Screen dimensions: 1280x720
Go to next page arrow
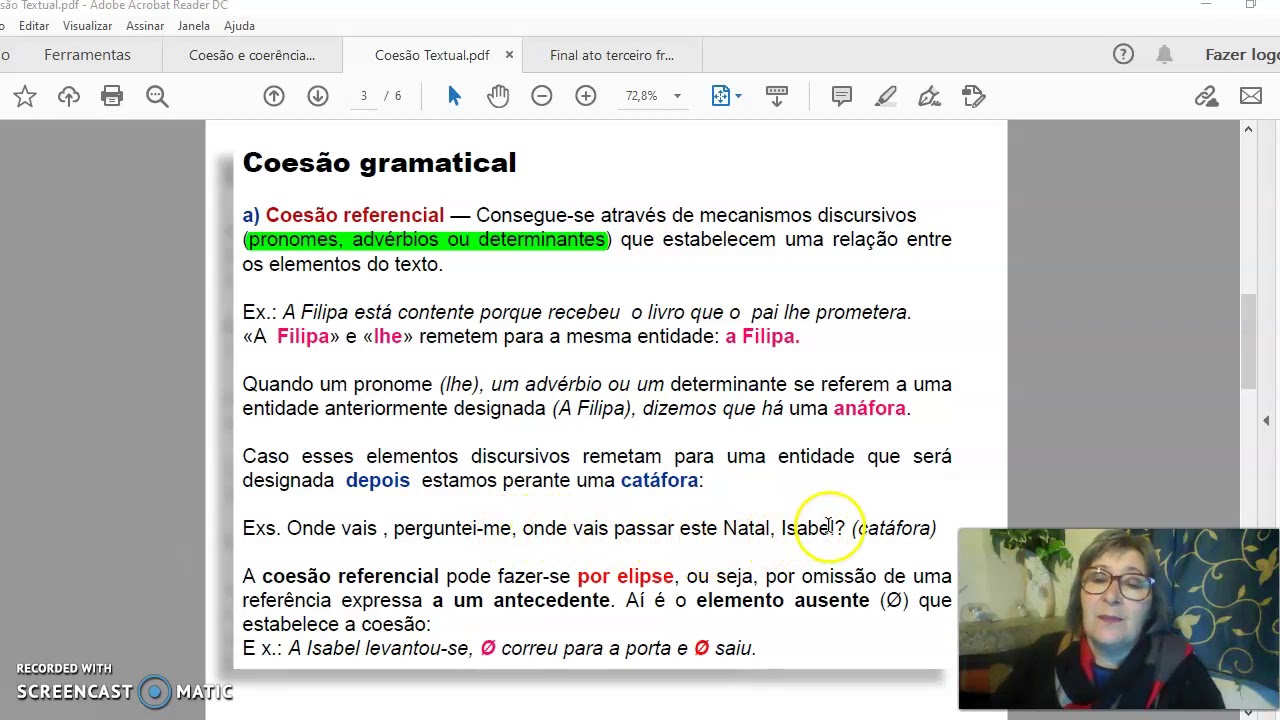[318, 96]
